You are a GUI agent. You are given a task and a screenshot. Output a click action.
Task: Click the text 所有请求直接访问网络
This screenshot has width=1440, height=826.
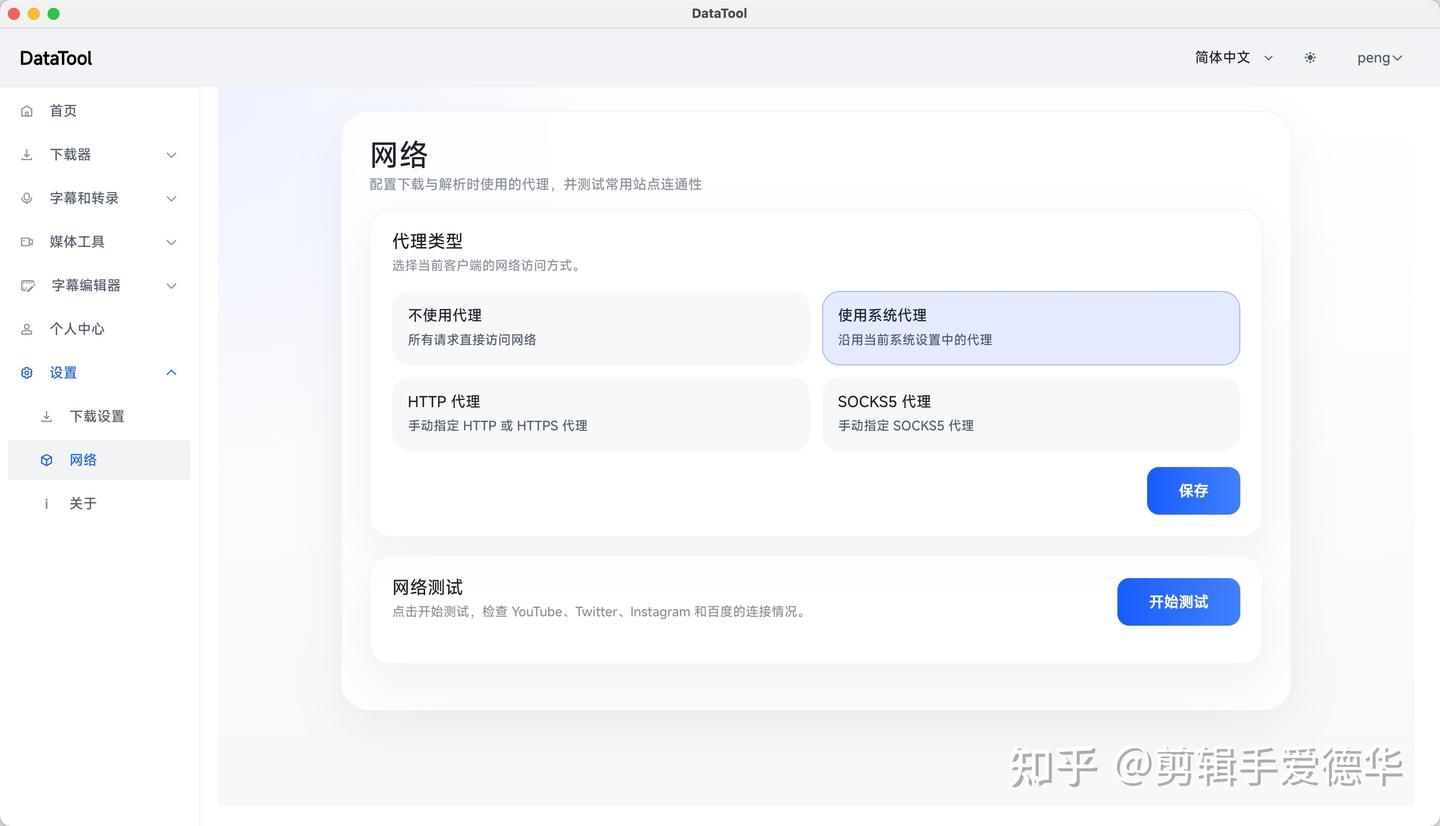[472, 340]
